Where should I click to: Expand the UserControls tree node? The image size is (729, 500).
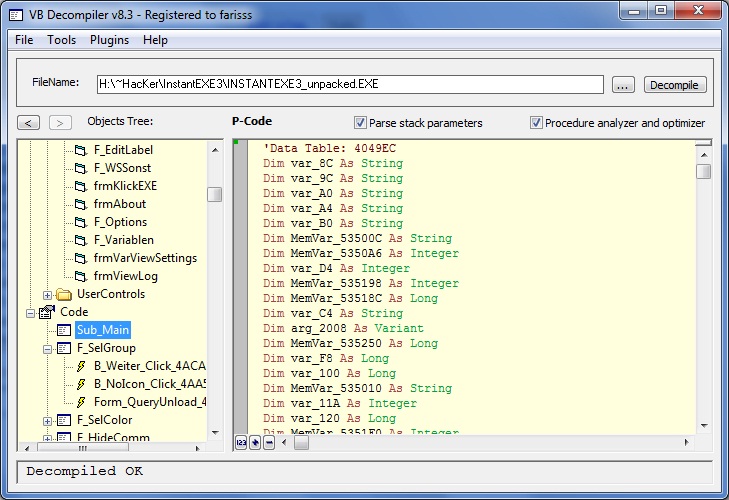click(x=47, y=294)
